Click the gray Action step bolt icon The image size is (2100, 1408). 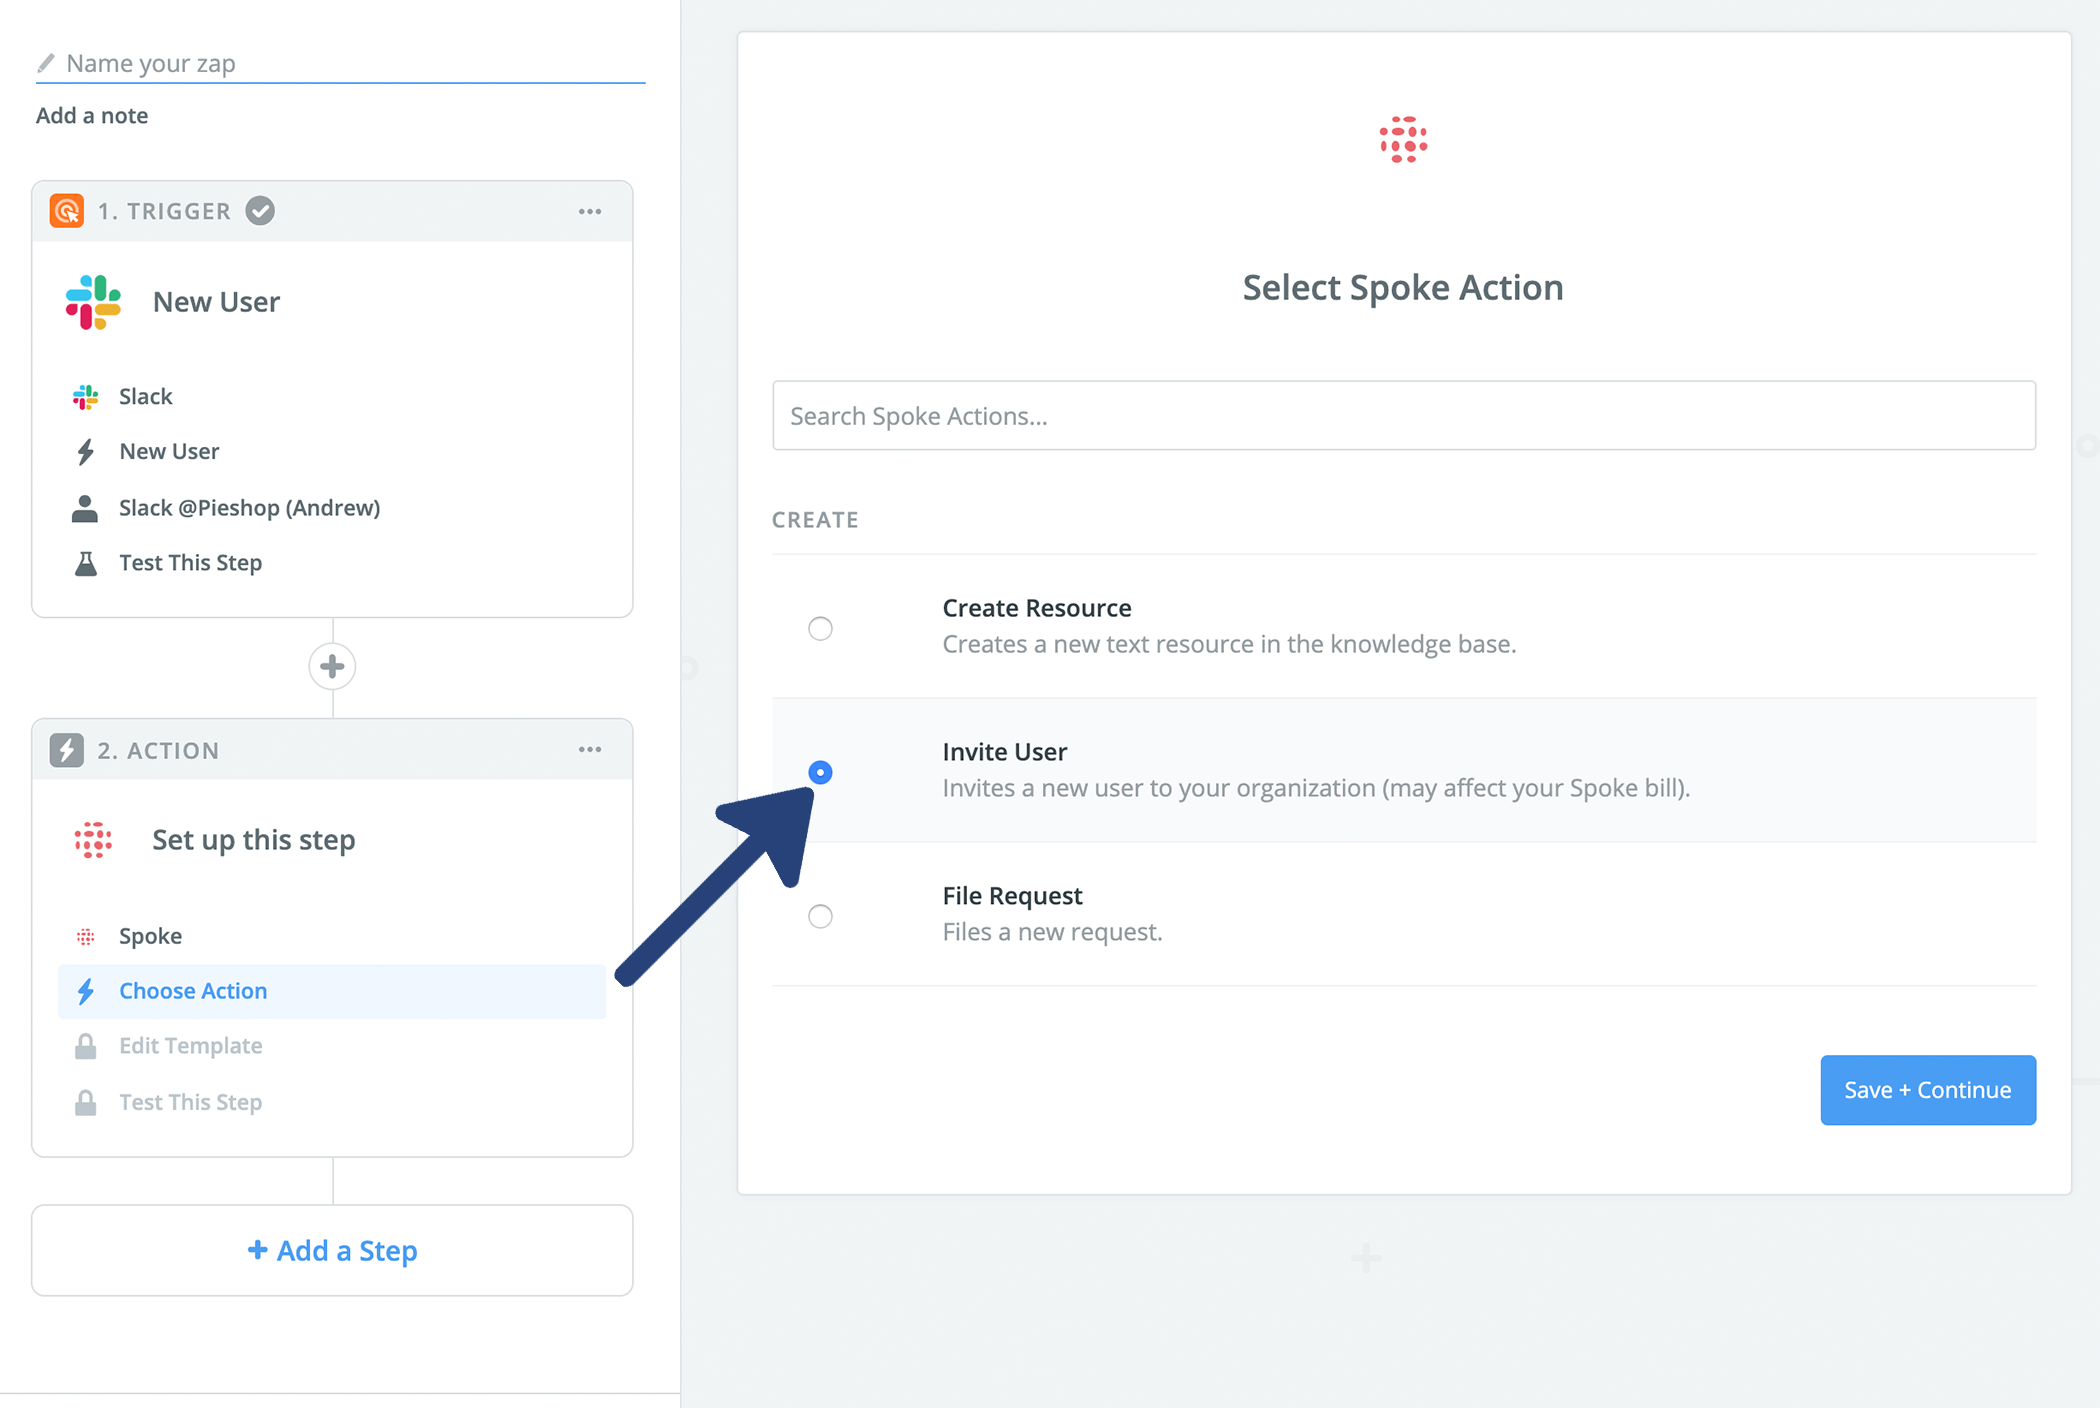coord(67,750)
